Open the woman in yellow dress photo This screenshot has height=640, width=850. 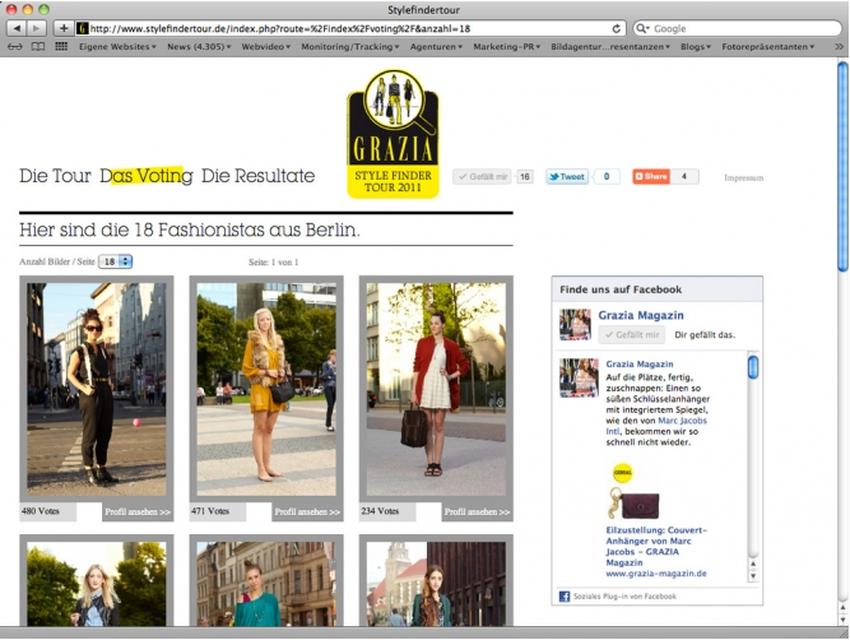click(x=266, y=389)
